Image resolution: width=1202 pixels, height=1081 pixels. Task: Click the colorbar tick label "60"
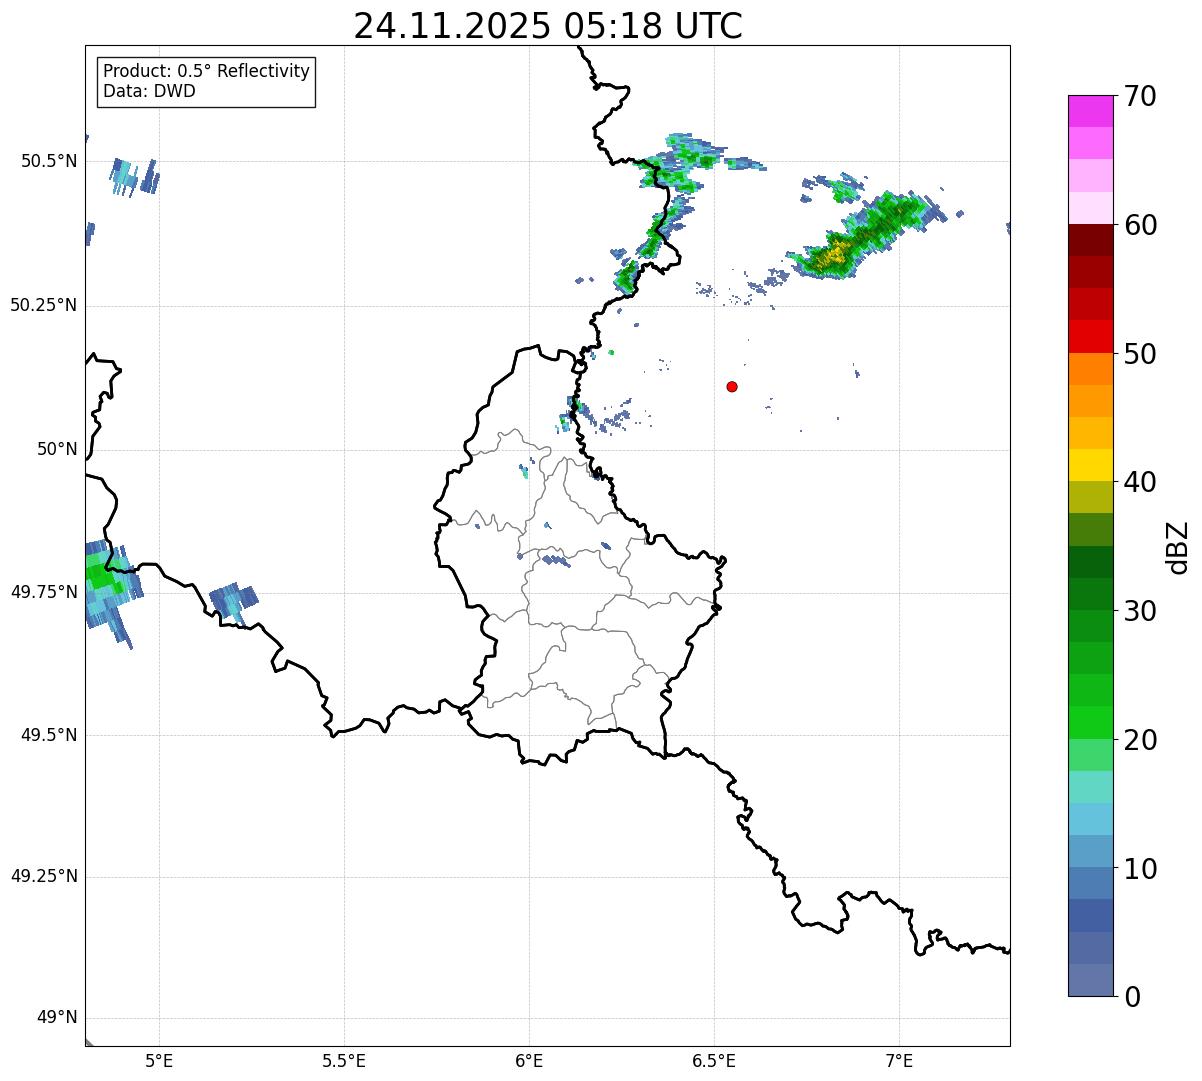pyautogui.click(x=1140, y=225)
